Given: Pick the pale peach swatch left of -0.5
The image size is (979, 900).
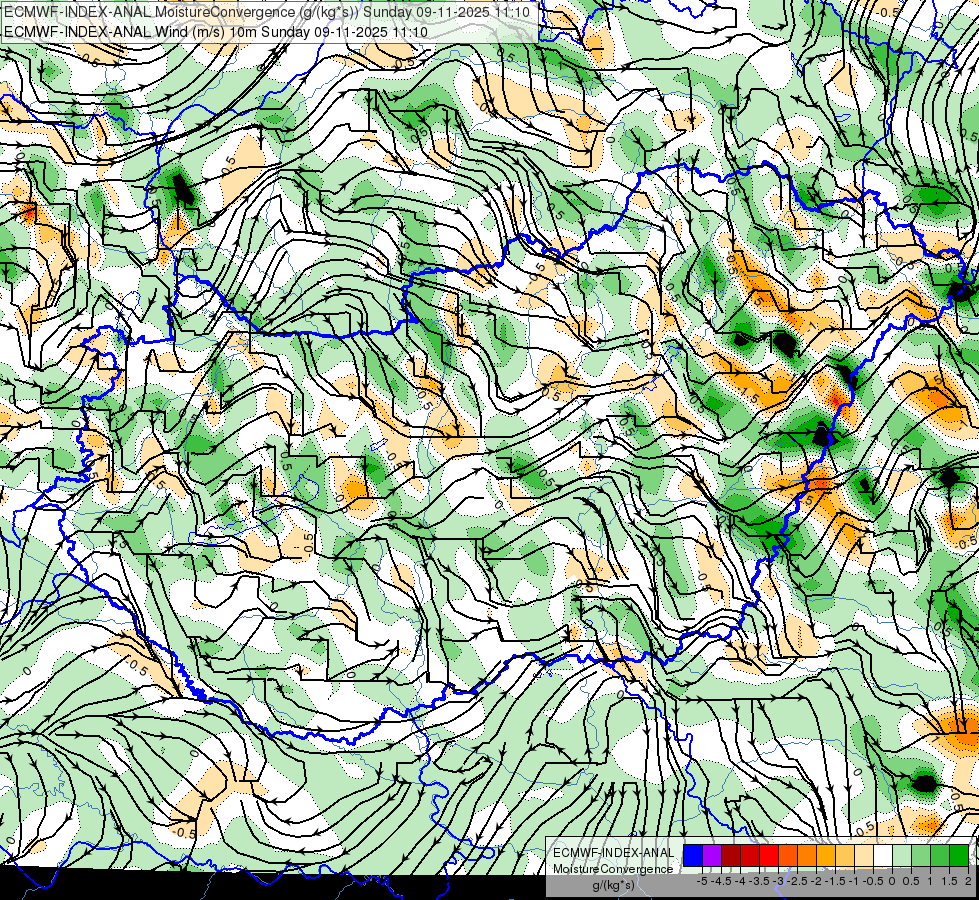Looking at the screenshot, I should click(864, 855).
